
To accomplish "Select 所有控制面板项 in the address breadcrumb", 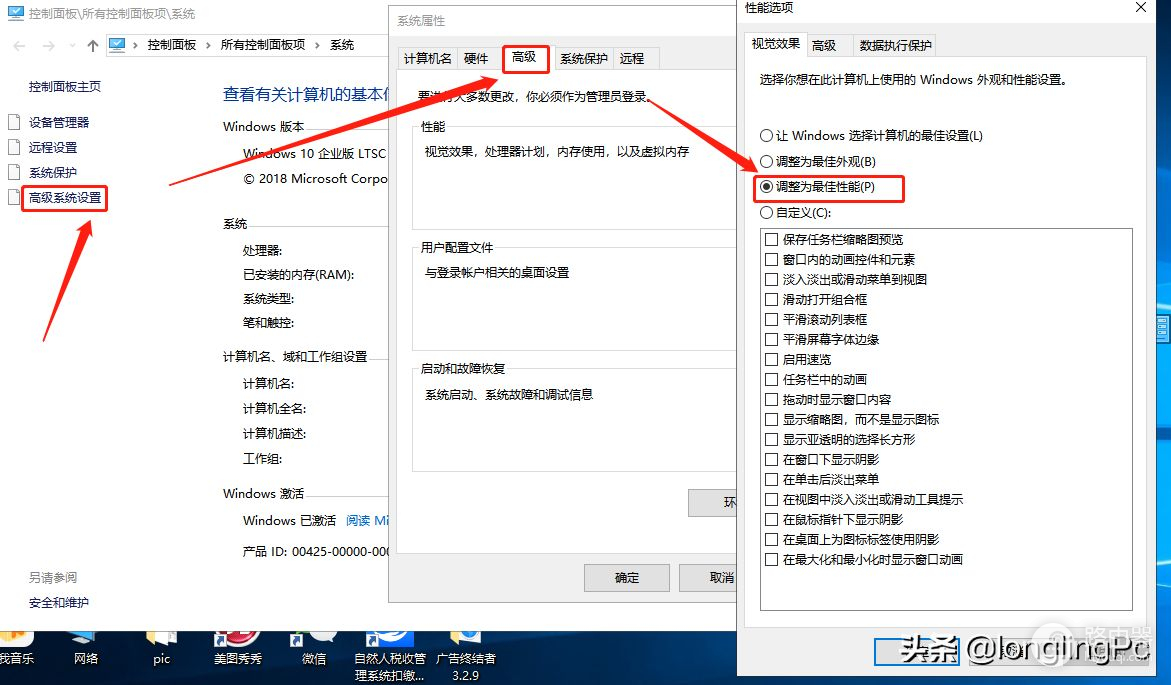I will coord(263,45).
